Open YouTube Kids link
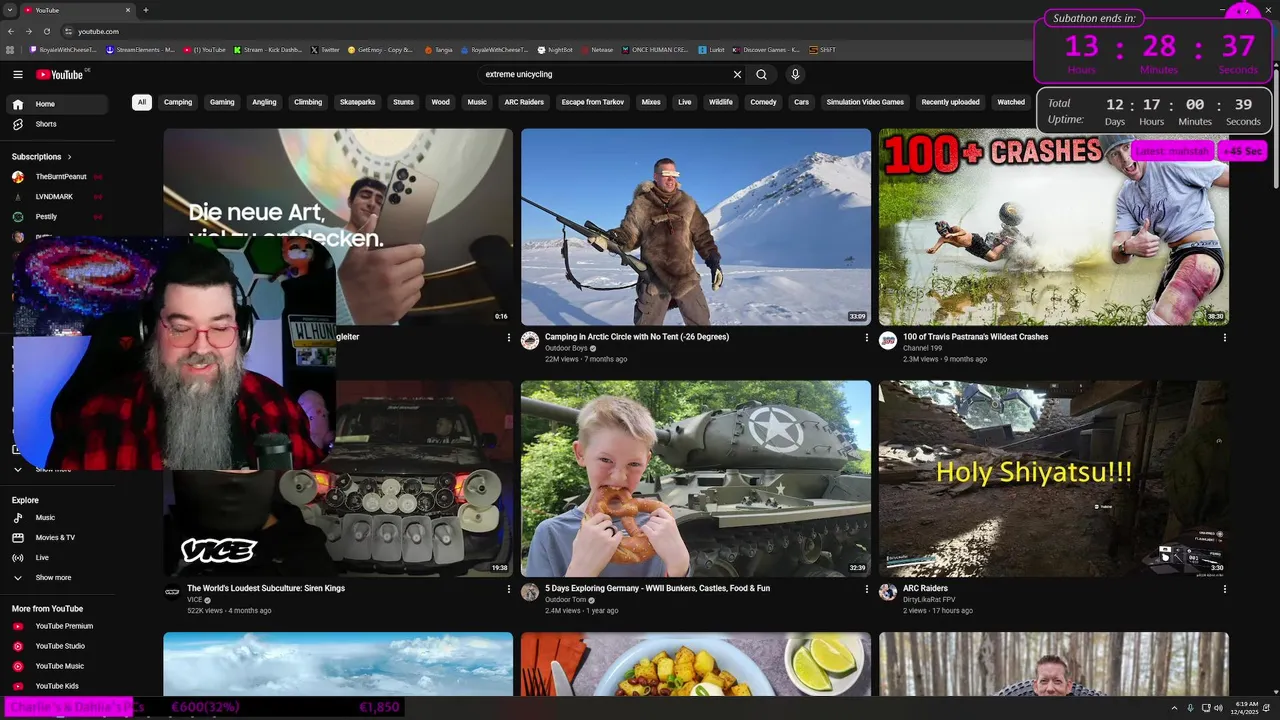 (56, 686)
